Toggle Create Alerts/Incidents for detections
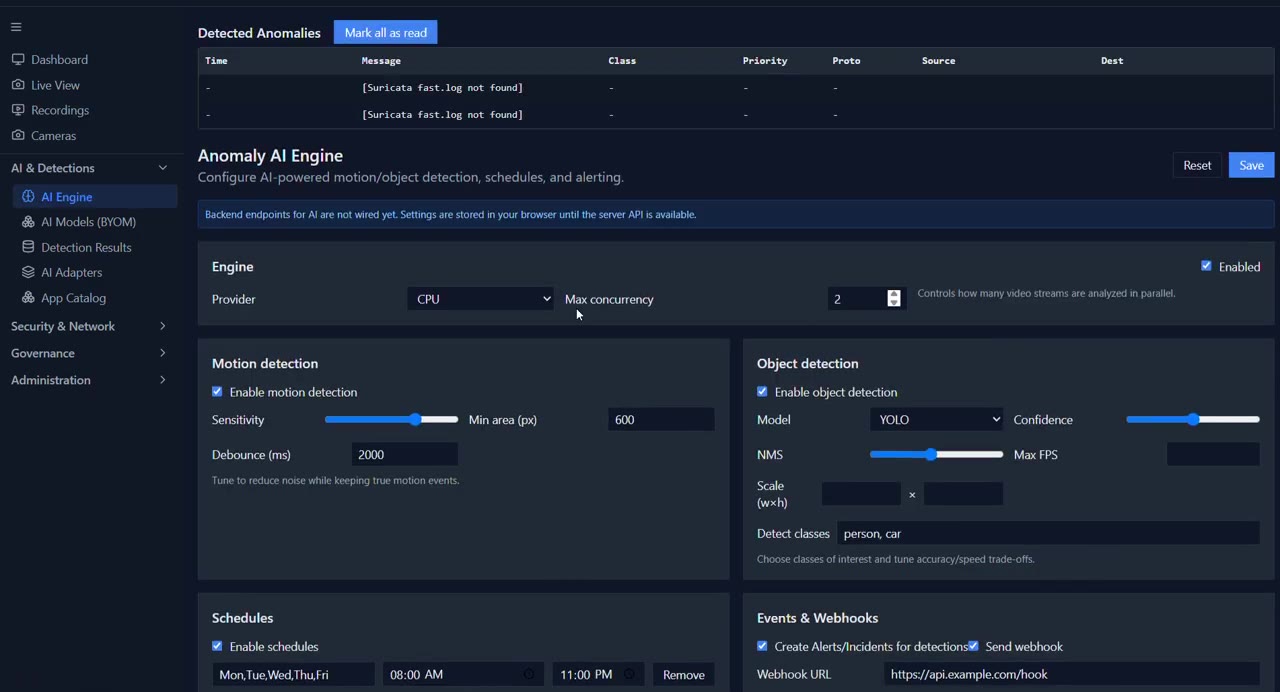 coord(762,646)
